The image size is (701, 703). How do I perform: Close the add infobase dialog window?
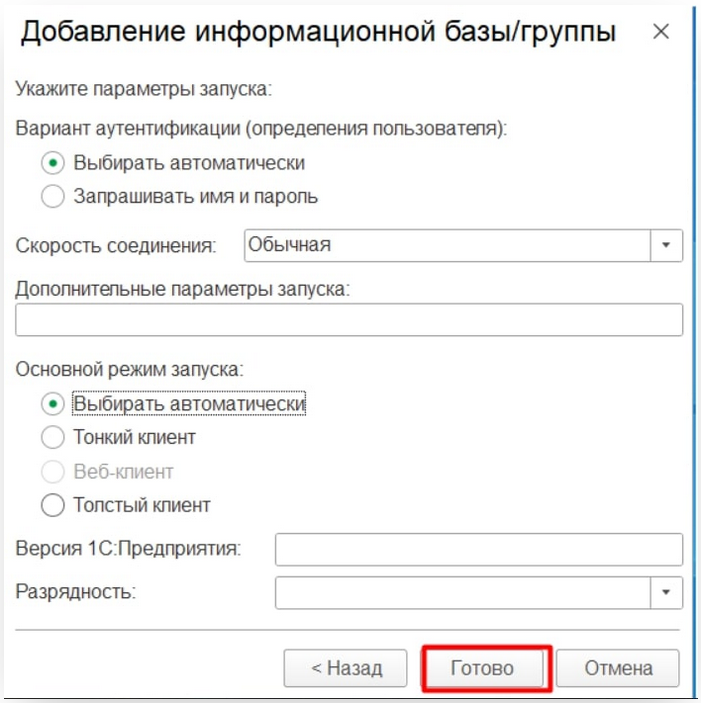[660, 32]
